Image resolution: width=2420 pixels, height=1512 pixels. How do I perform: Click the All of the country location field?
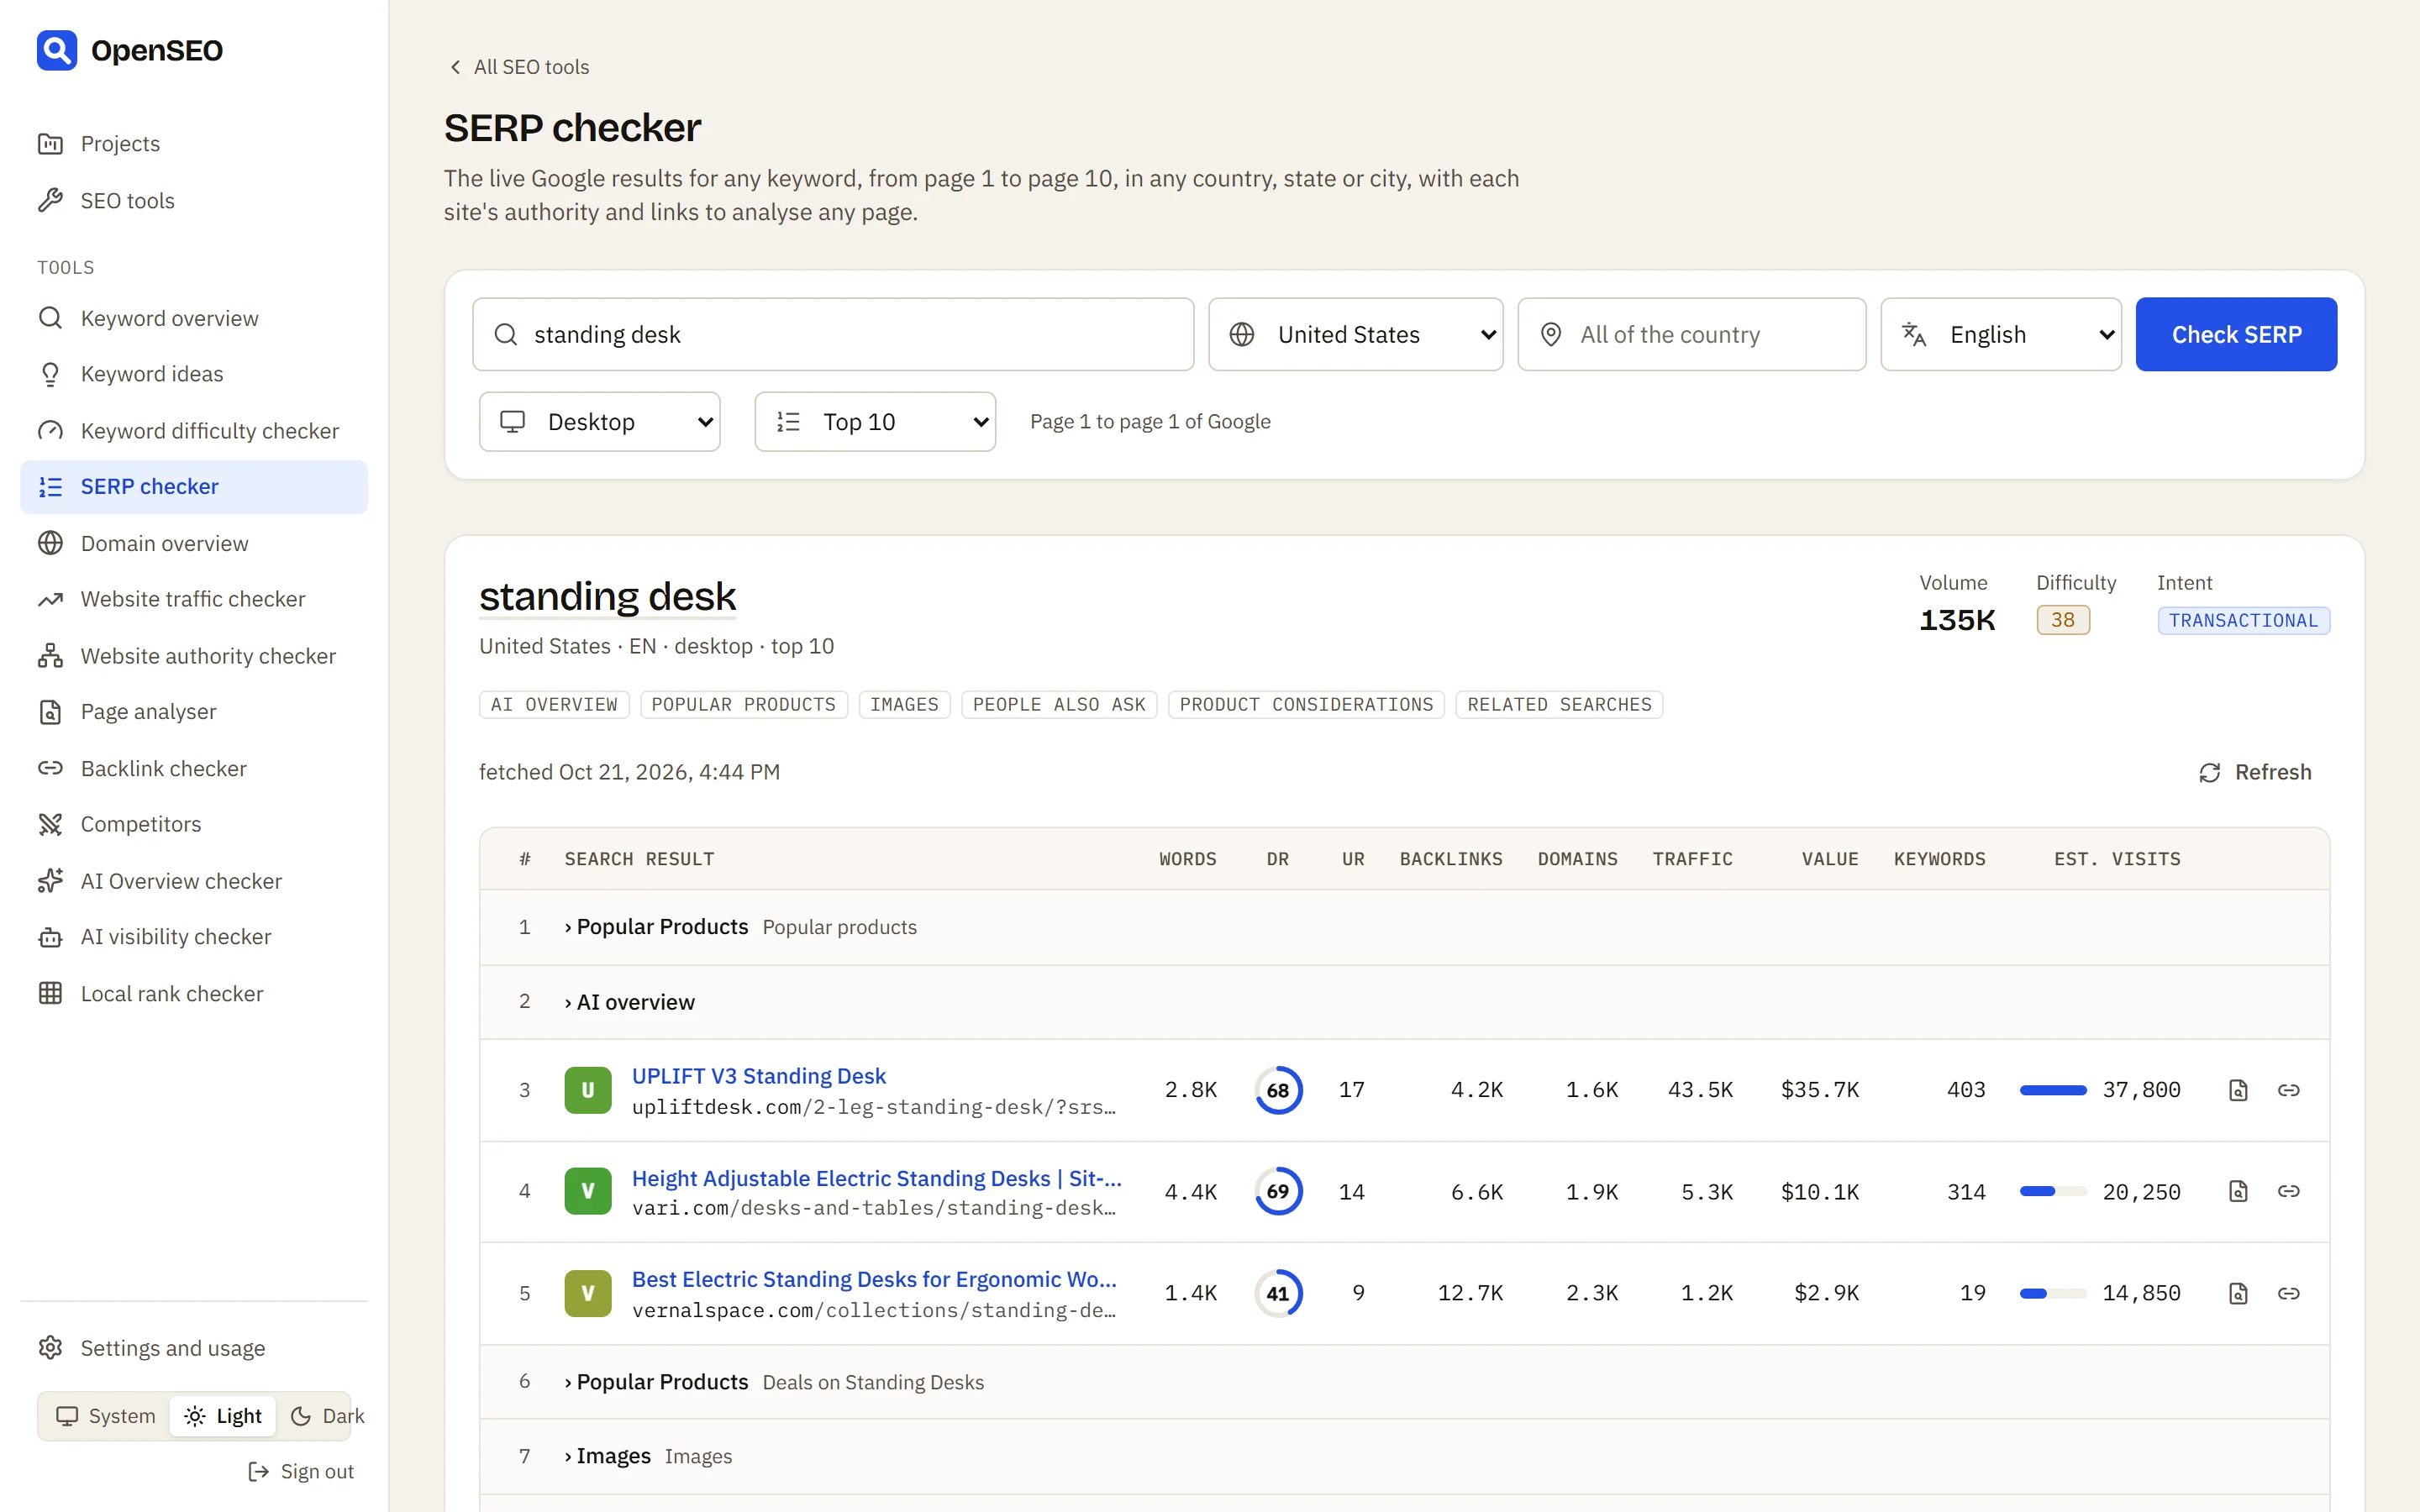(1691, 334)
